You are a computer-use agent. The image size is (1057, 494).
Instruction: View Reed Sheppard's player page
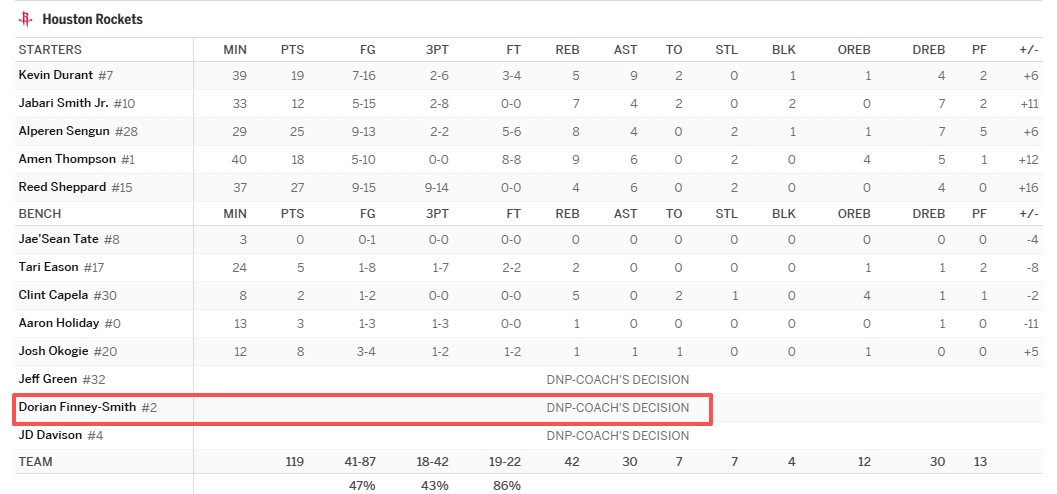pyautogui.click(x=62, y=187)
